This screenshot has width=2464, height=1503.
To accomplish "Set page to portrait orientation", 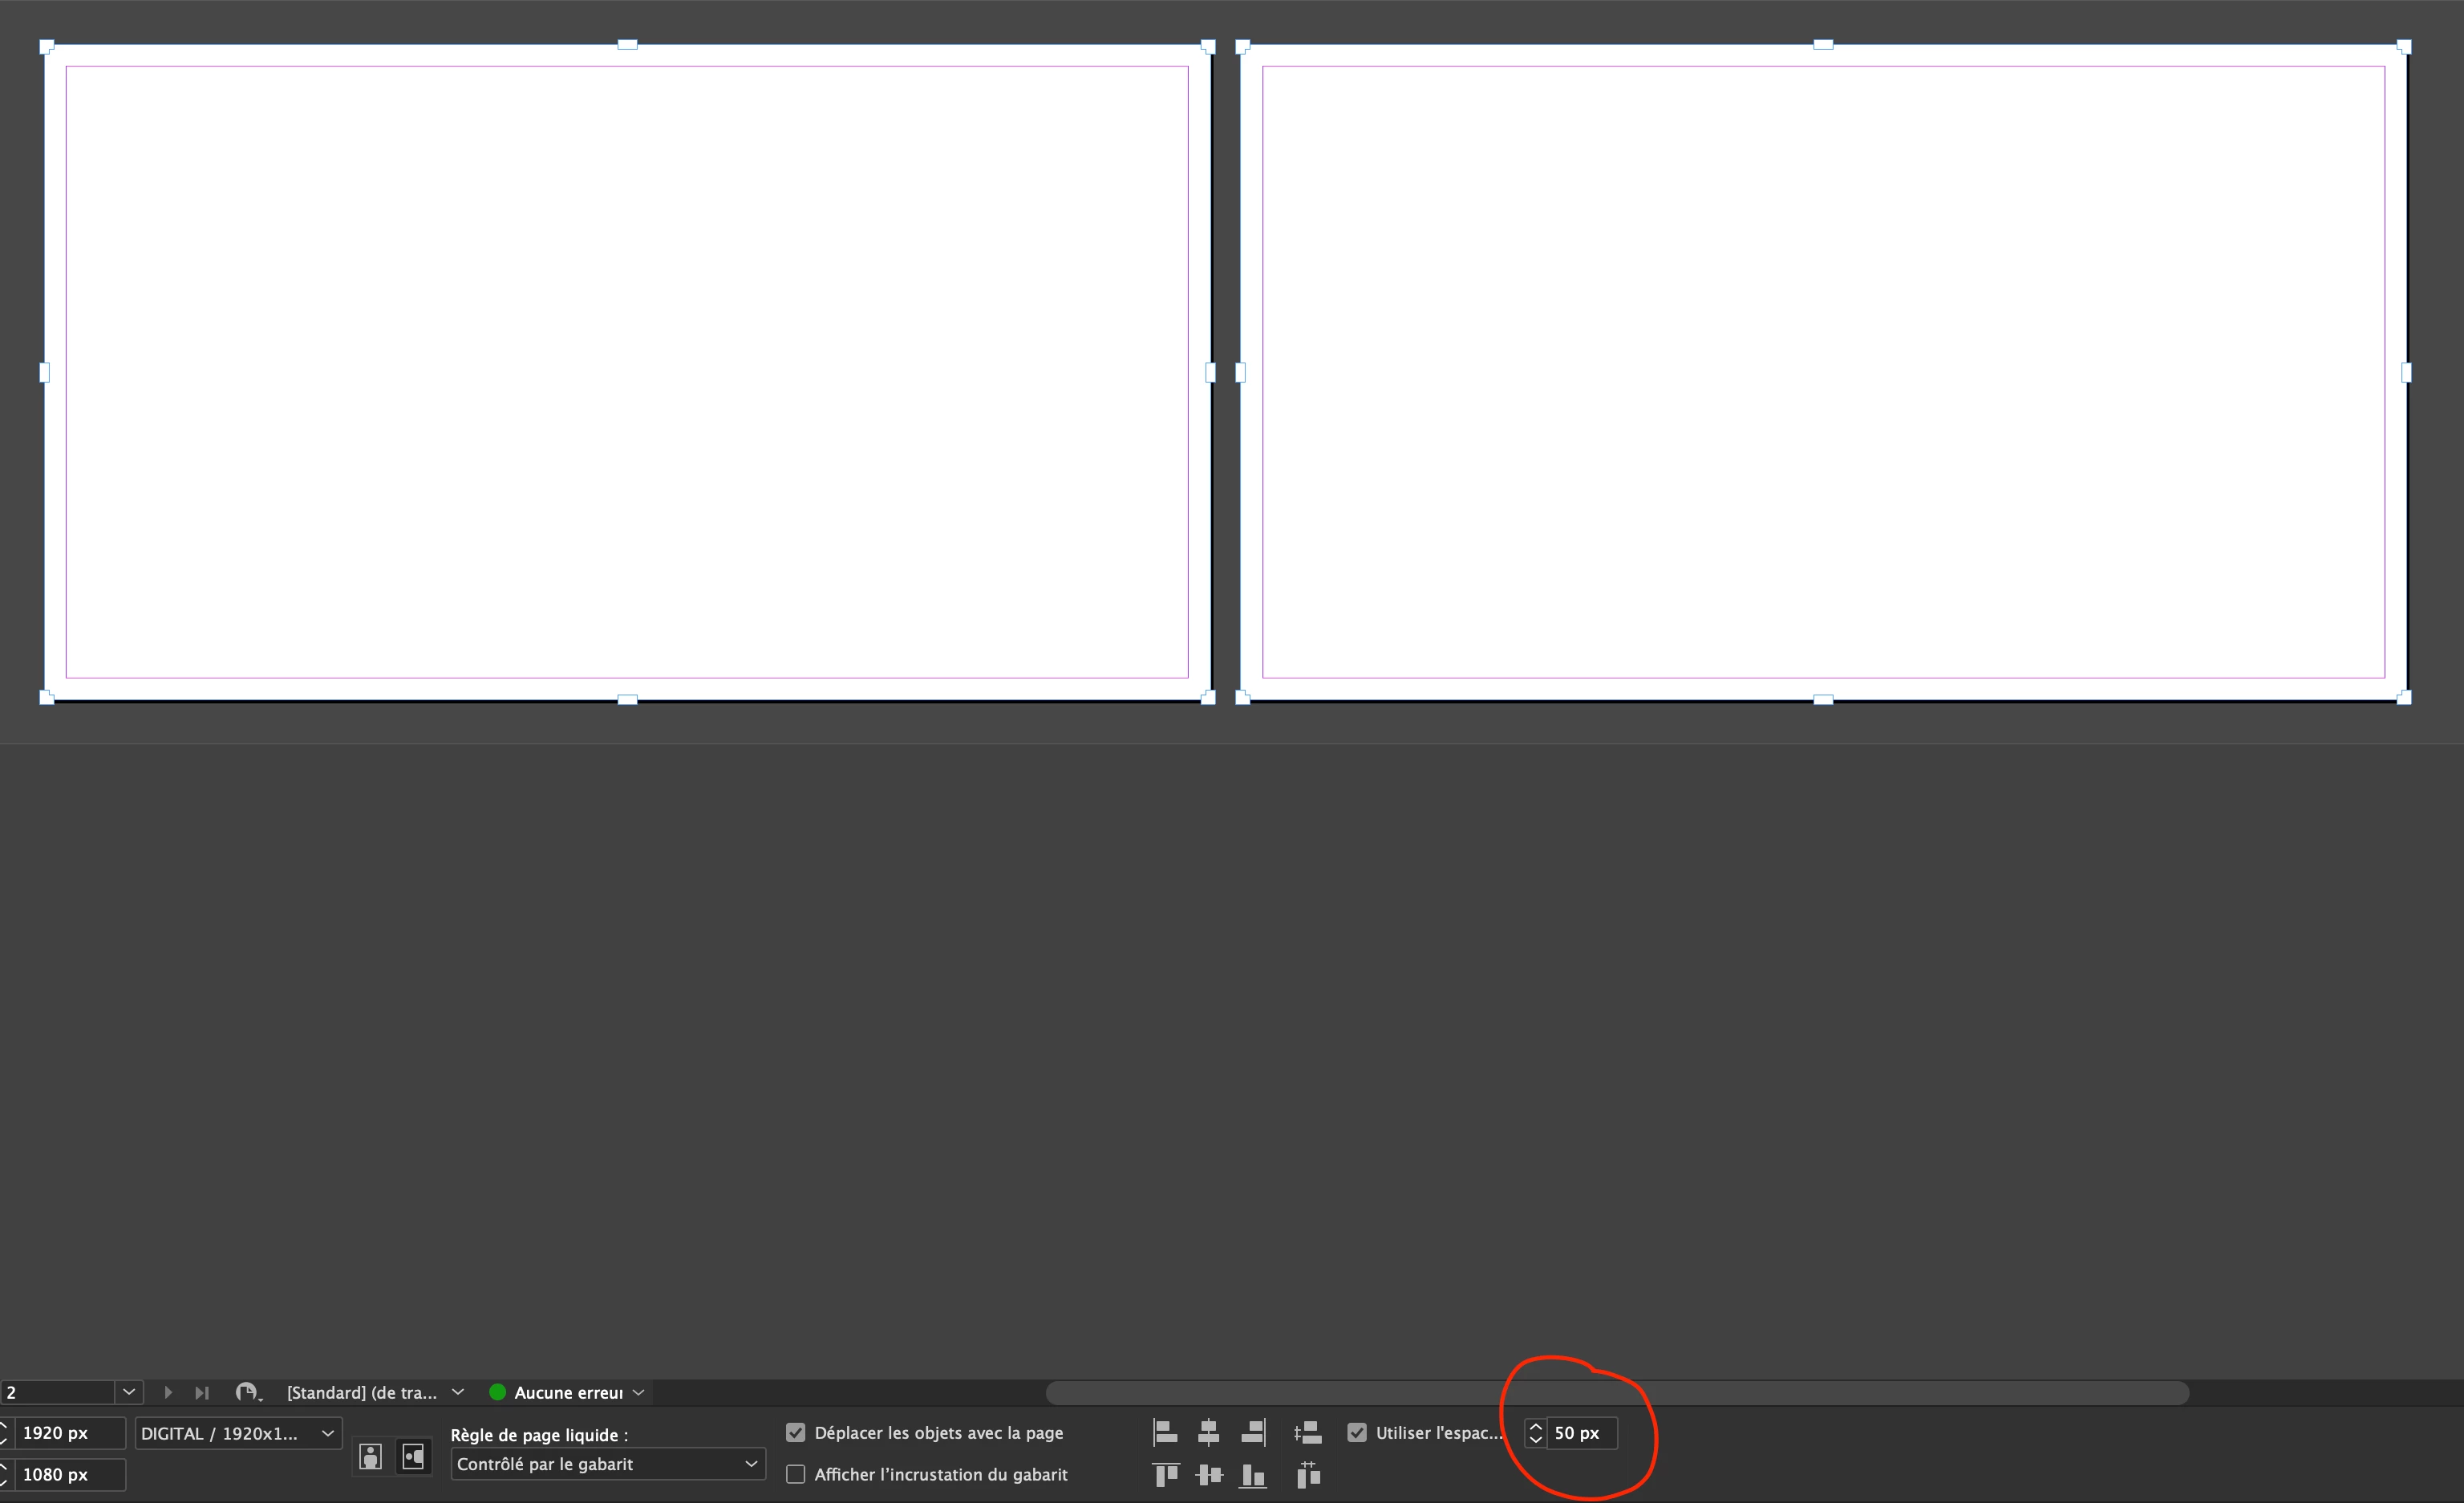I will 371,1457.
